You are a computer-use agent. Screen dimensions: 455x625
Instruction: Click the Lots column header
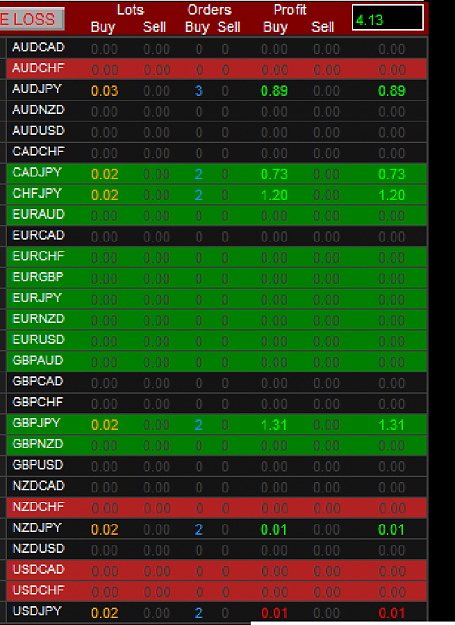click(x=130, y=10)
